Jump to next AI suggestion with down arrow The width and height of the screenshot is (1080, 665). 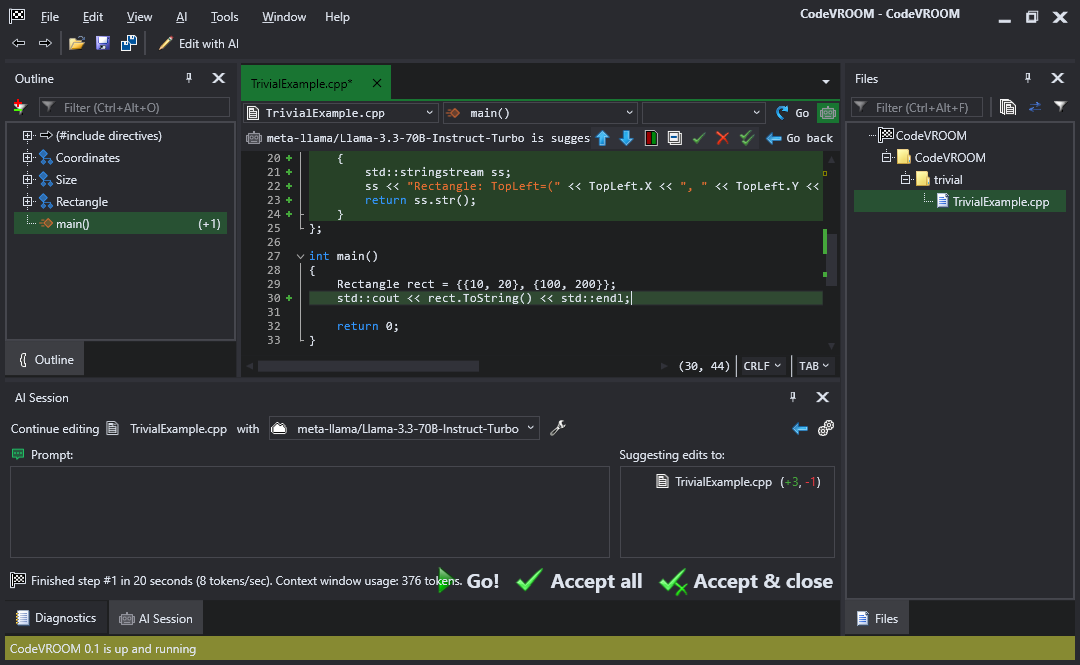(x=627, y=139)
